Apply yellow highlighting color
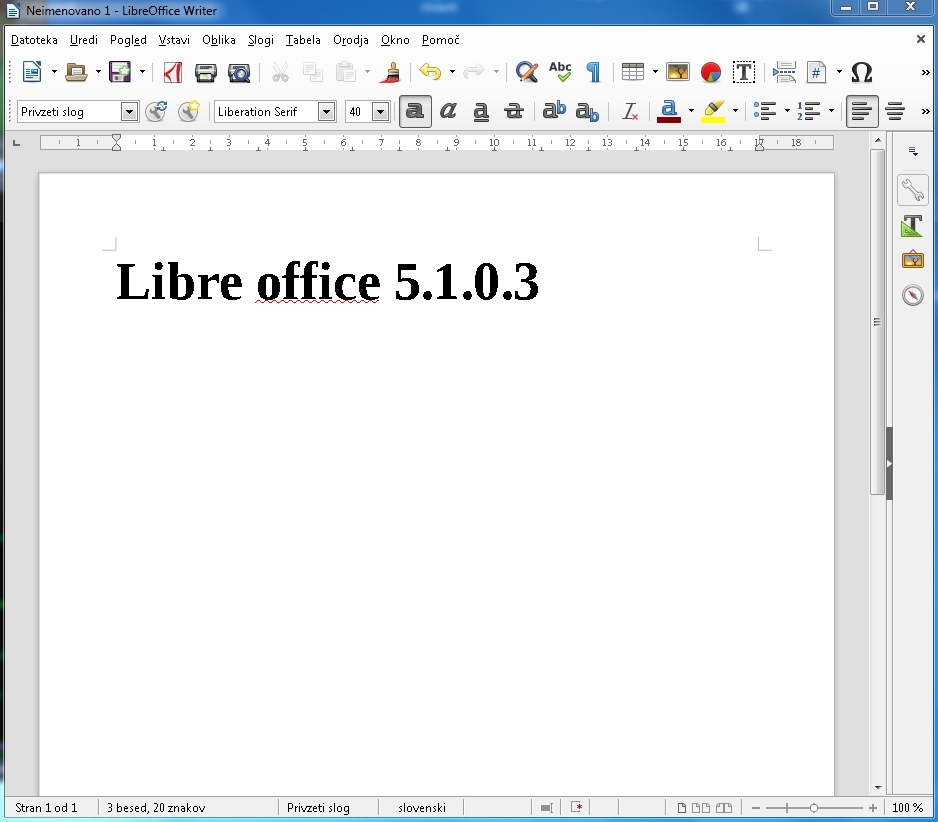 pyautogui.click(x=713, y=111)
